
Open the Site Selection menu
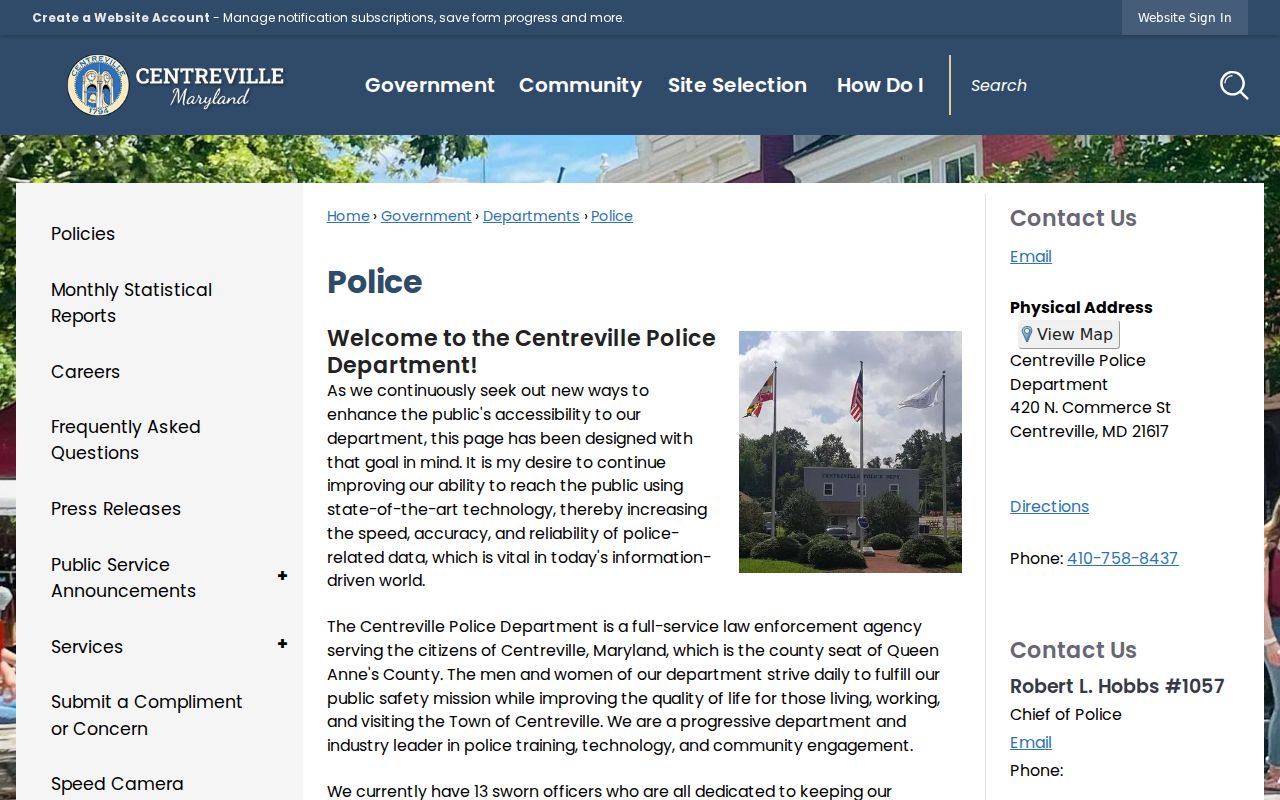tap(737, 85)
